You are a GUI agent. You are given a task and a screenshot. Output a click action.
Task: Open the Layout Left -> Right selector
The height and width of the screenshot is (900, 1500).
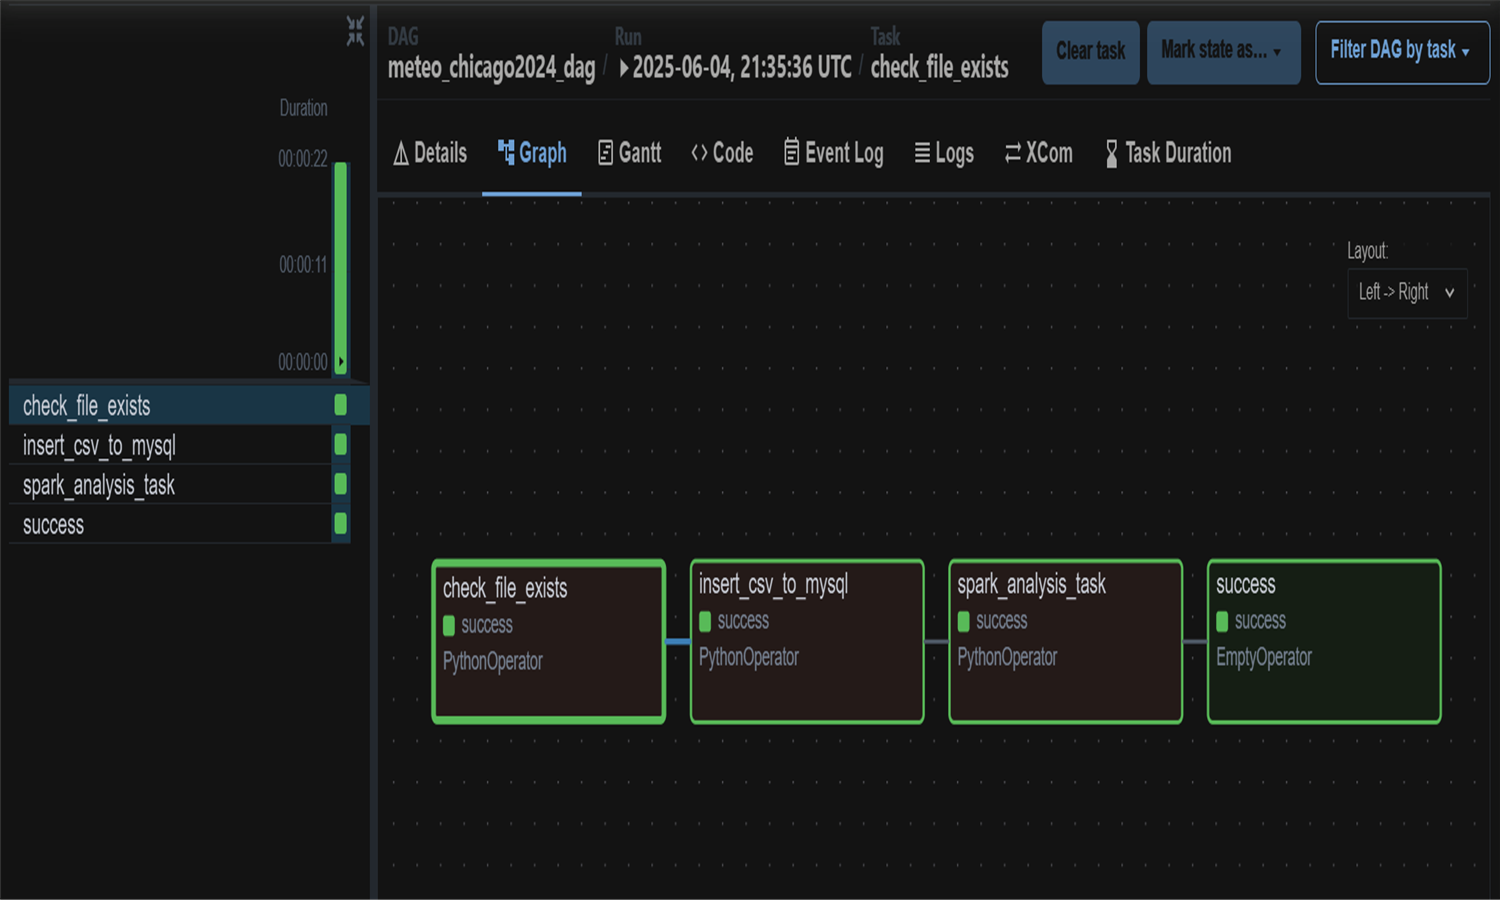(x=1406, y=292)
